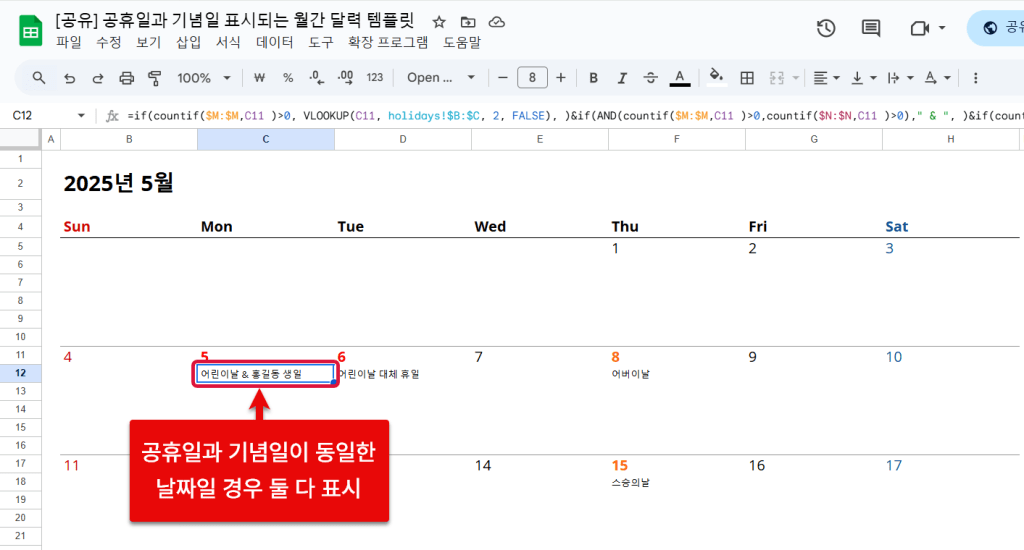
Task: Open the zoom 100% dropdown
Action: point(204,78)
